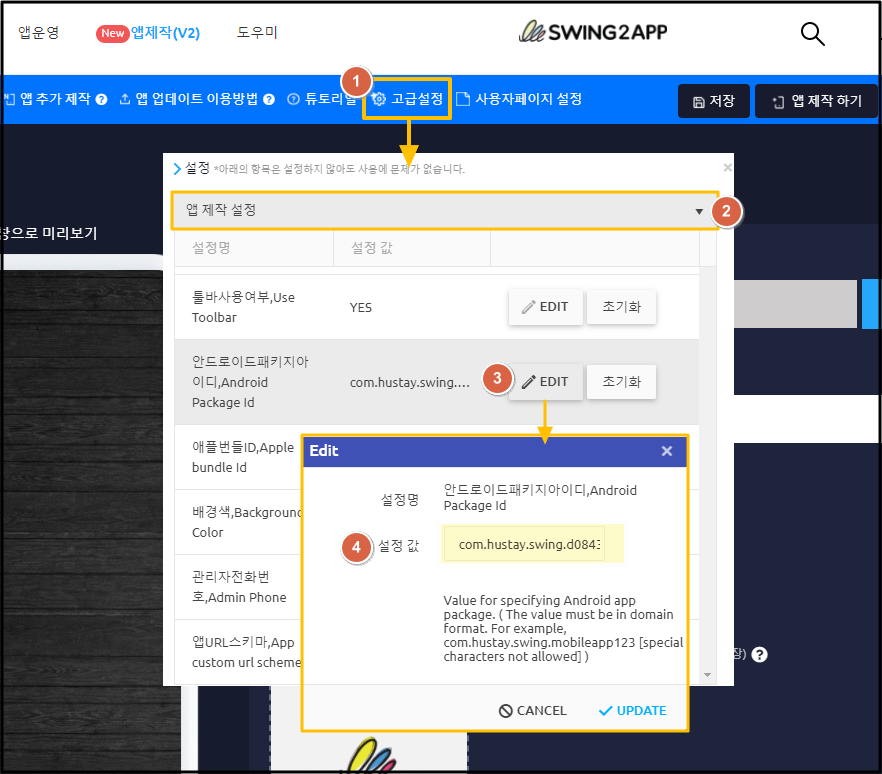
Task: Click the 앱 제작 하기 button
Action: (x=816, y=101)
